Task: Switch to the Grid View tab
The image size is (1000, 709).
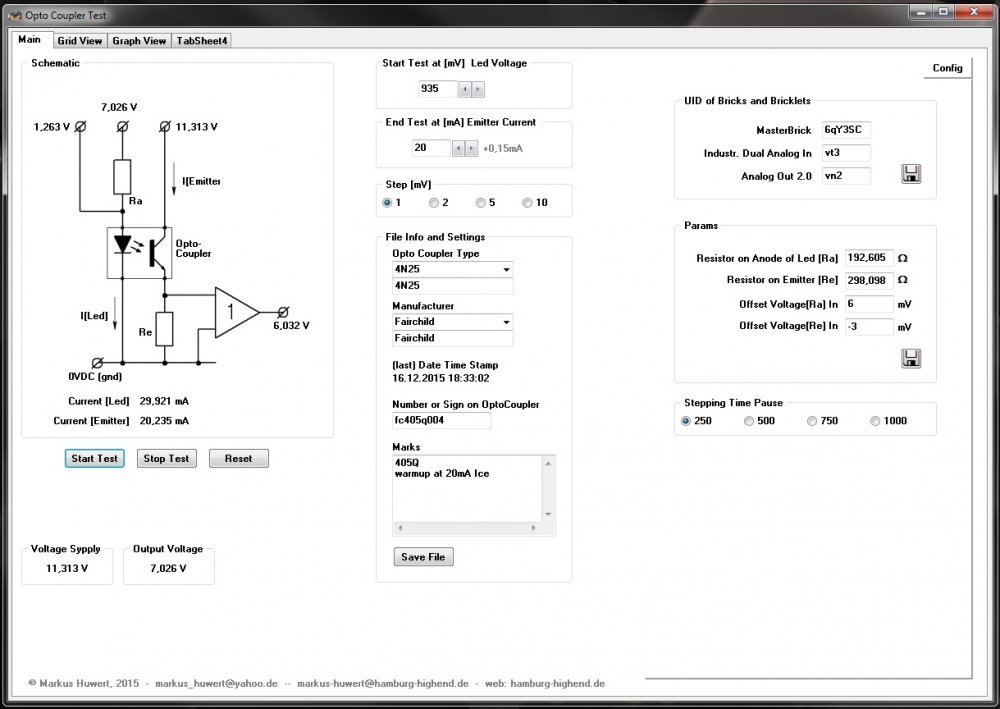Action: tap(79, 41)
